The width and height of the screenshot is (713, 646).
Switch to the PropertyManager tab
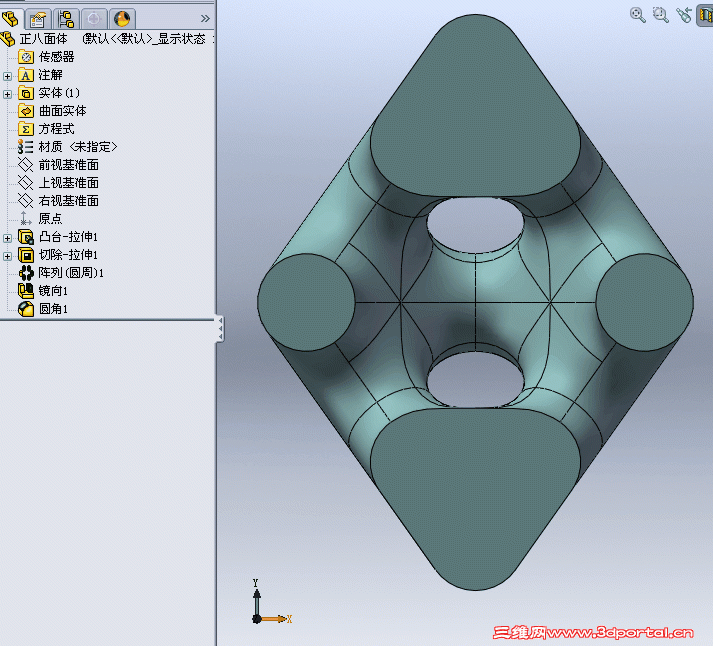(38, 19)
